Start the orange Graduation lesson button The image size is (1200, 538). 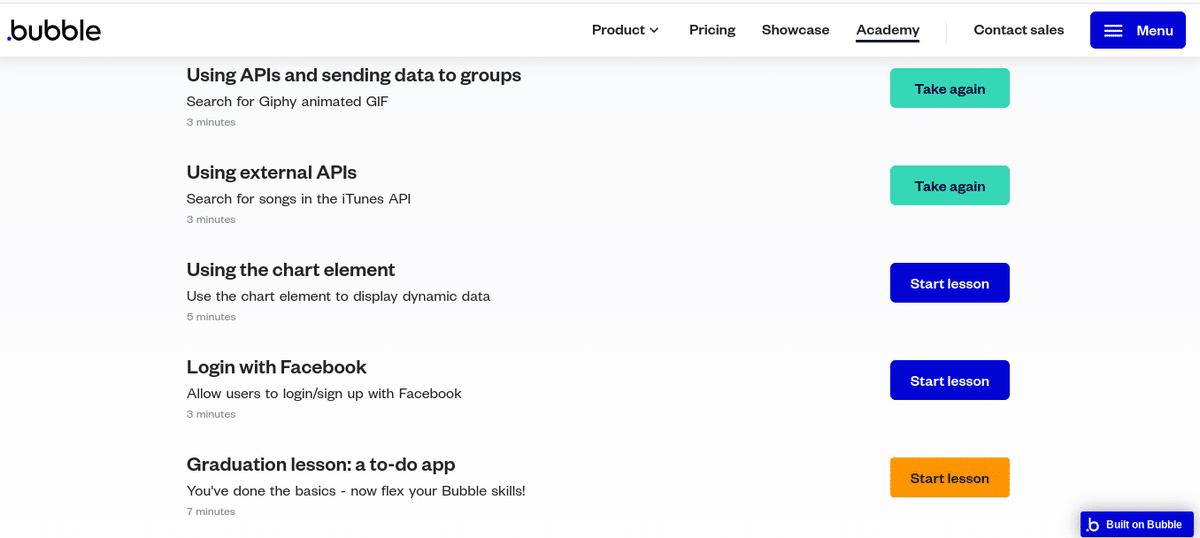click(950, 477)
